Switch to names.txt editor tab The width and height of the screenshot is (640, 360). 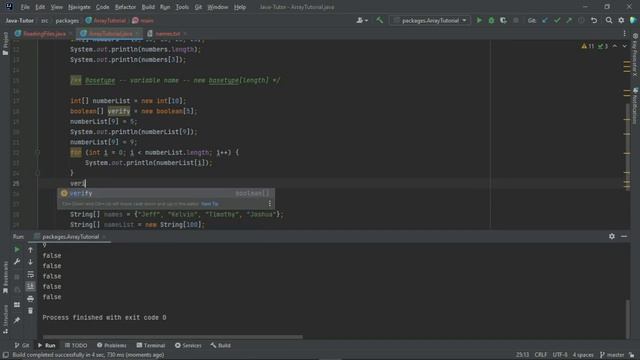(167, 33)
